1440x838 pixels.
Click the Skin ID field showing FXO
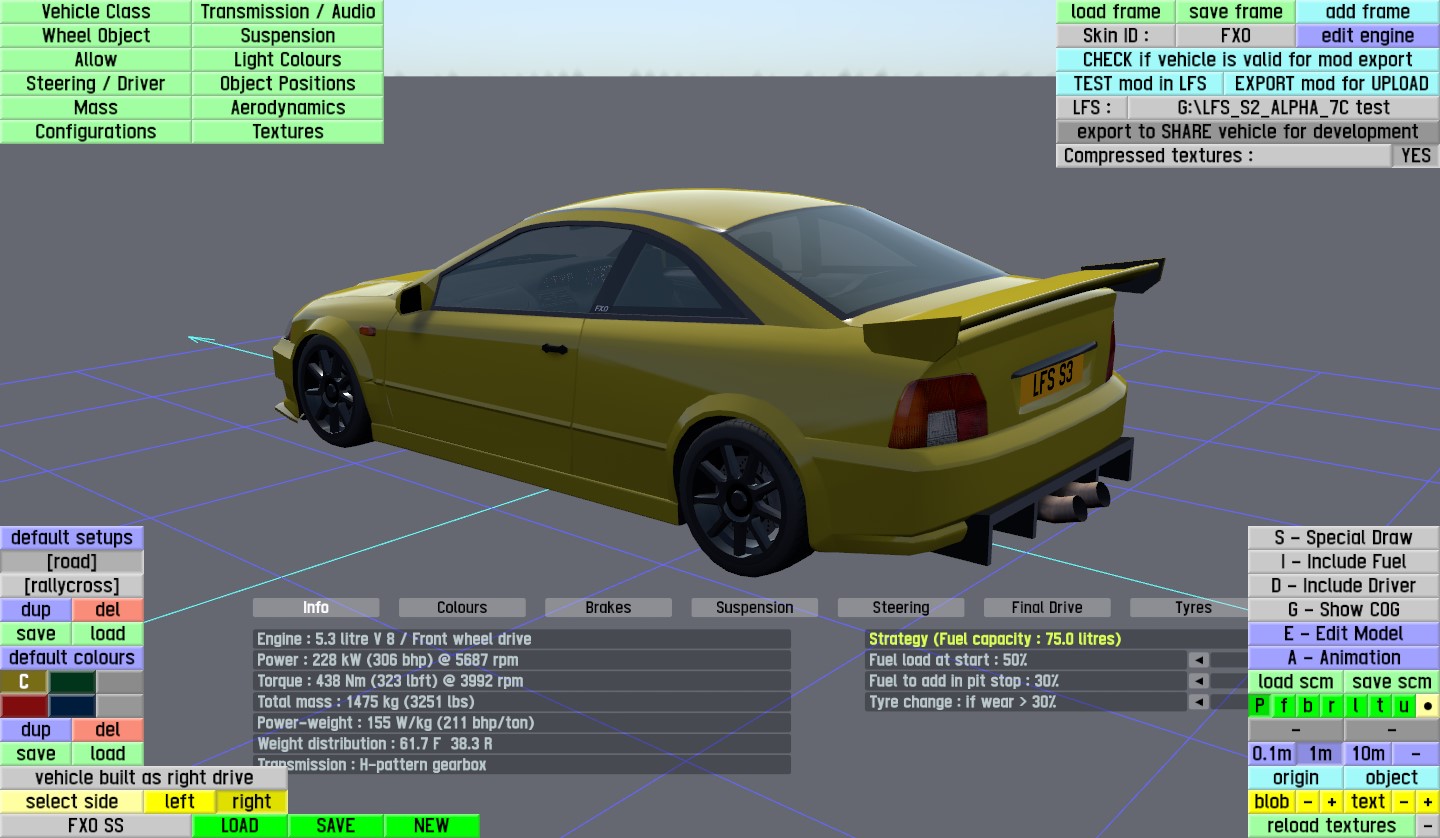click(1236, 36)
